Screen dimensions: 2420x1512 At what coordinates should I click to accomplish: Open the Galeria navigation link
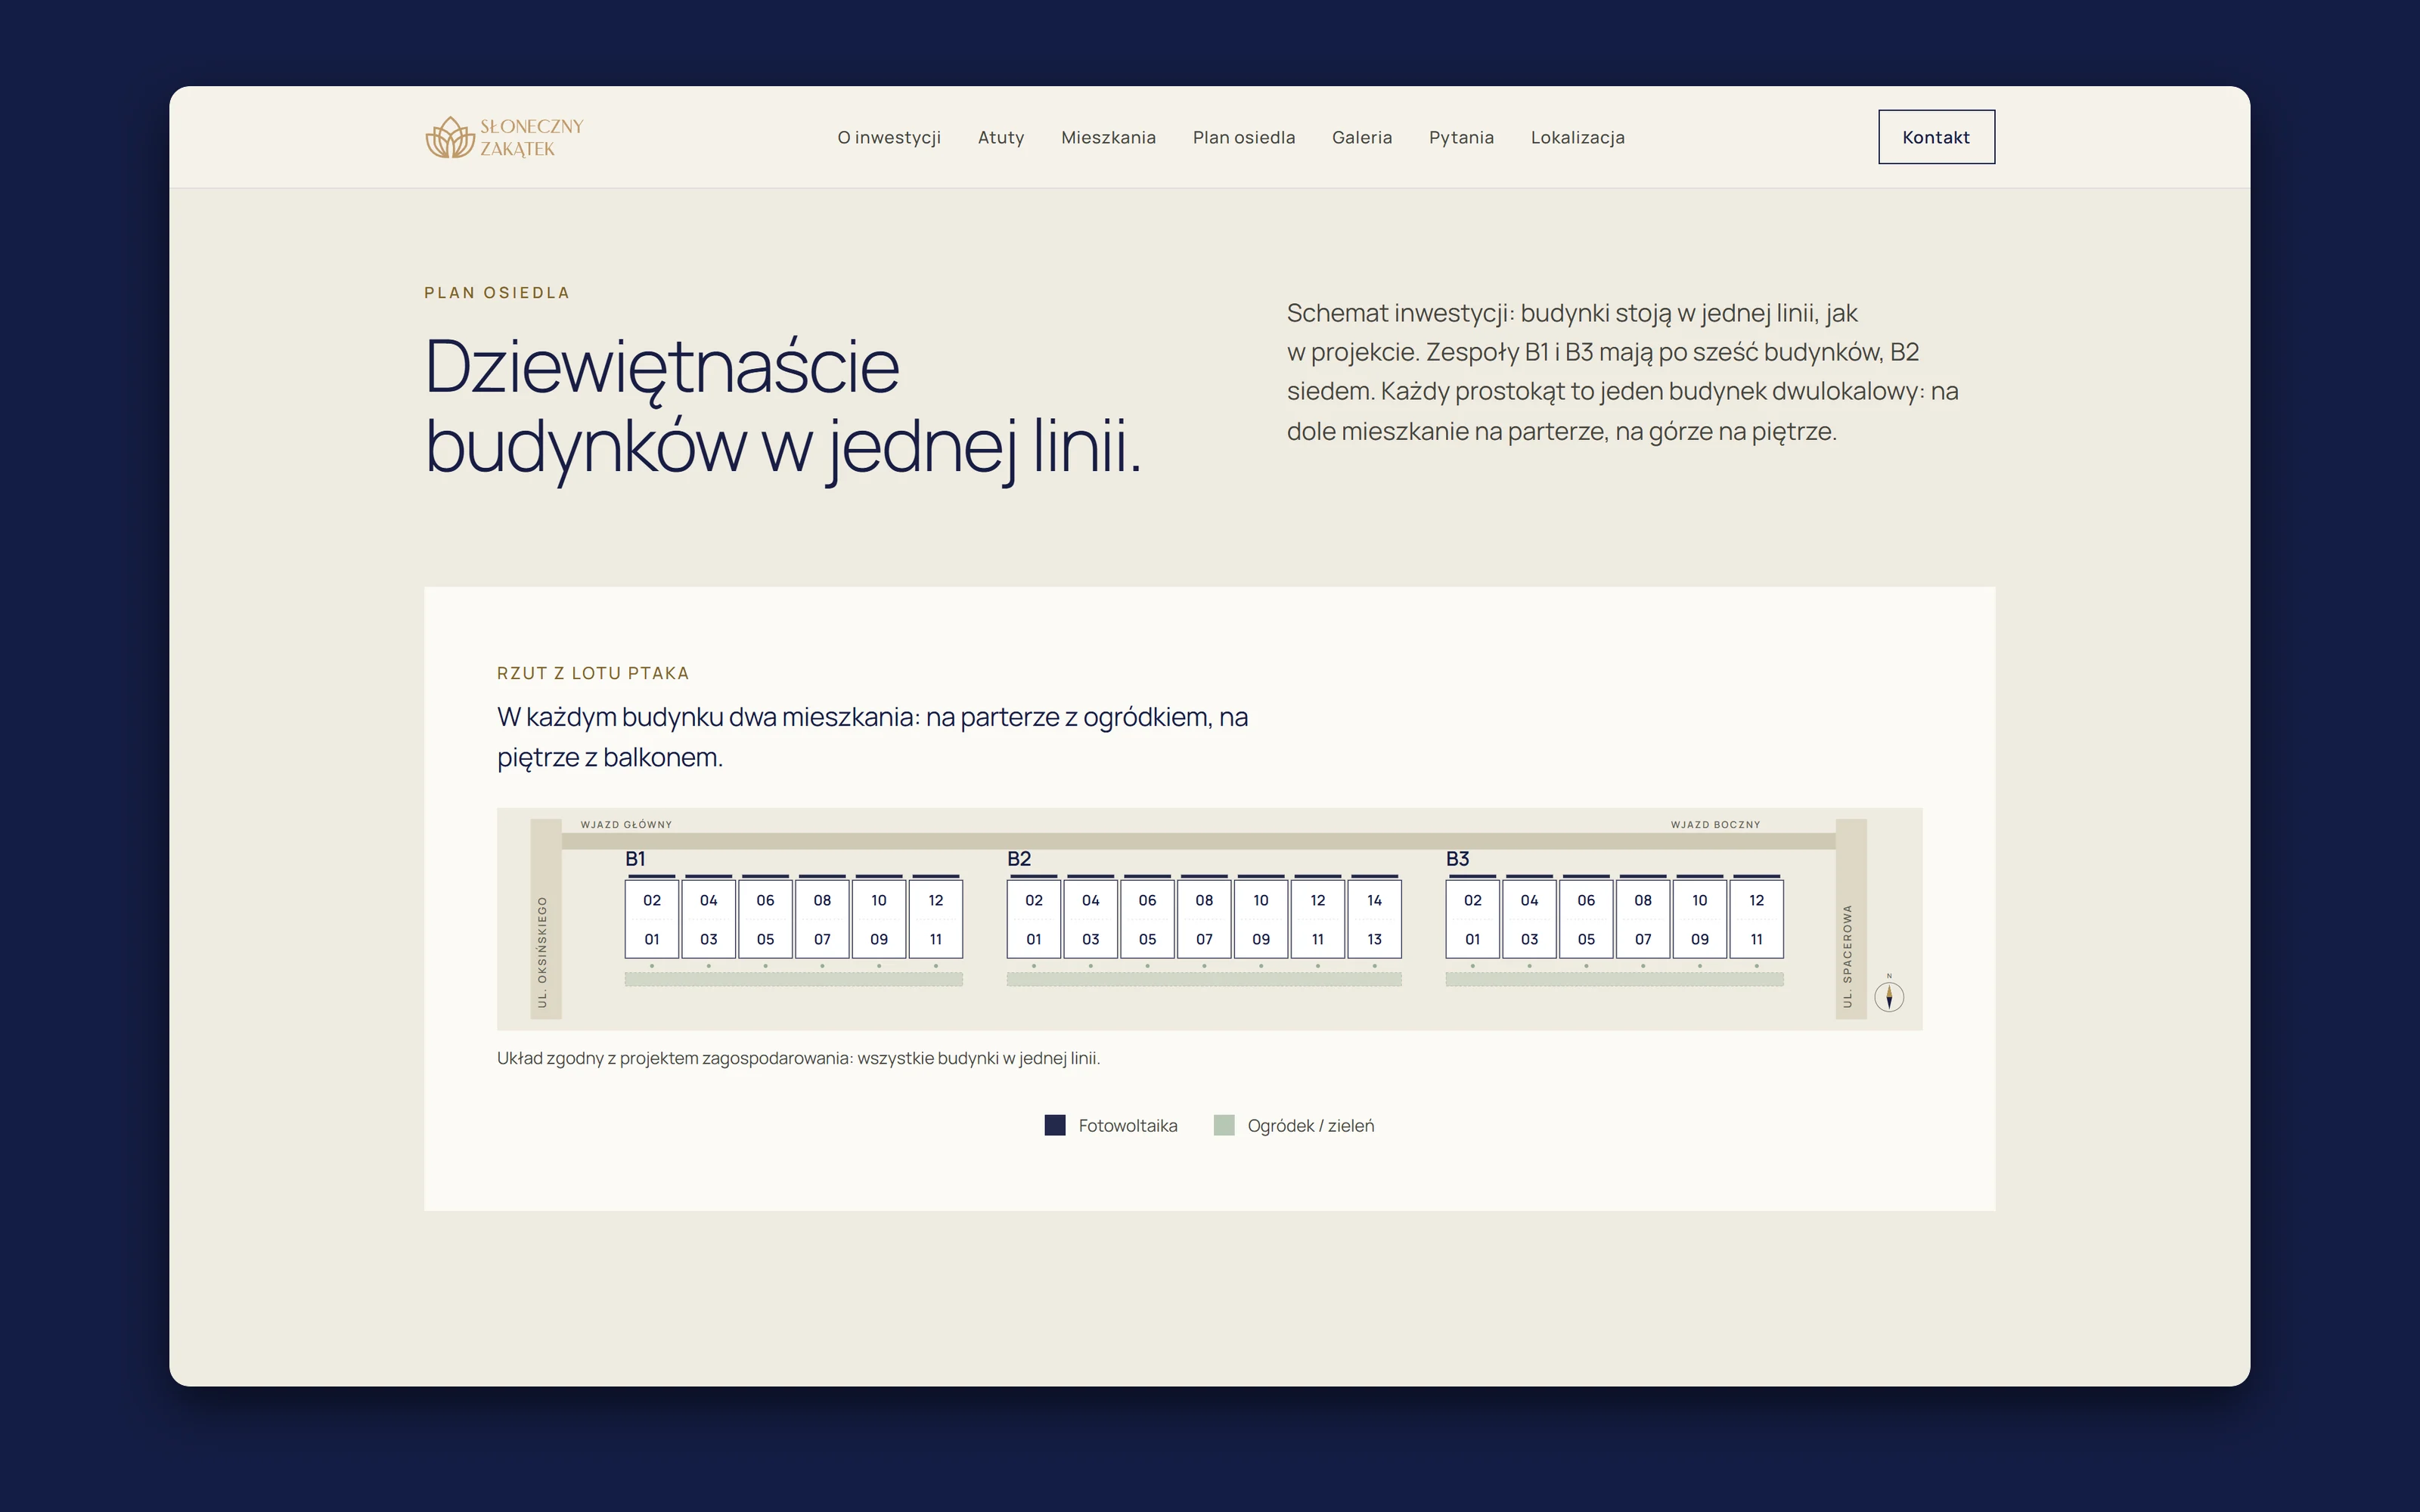tap(1361, 137)
